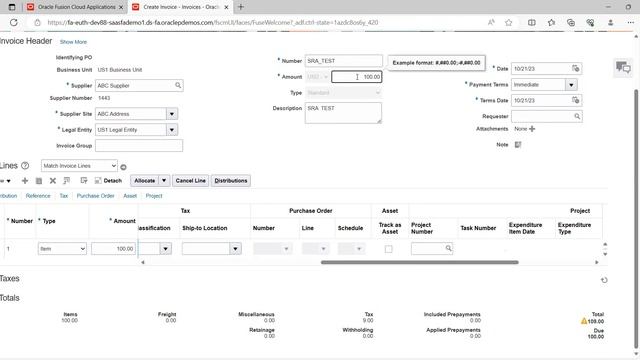Search for a Requester via magnifier icon
The width and height of the screenshot is (640, 360).
click(577, 116)
